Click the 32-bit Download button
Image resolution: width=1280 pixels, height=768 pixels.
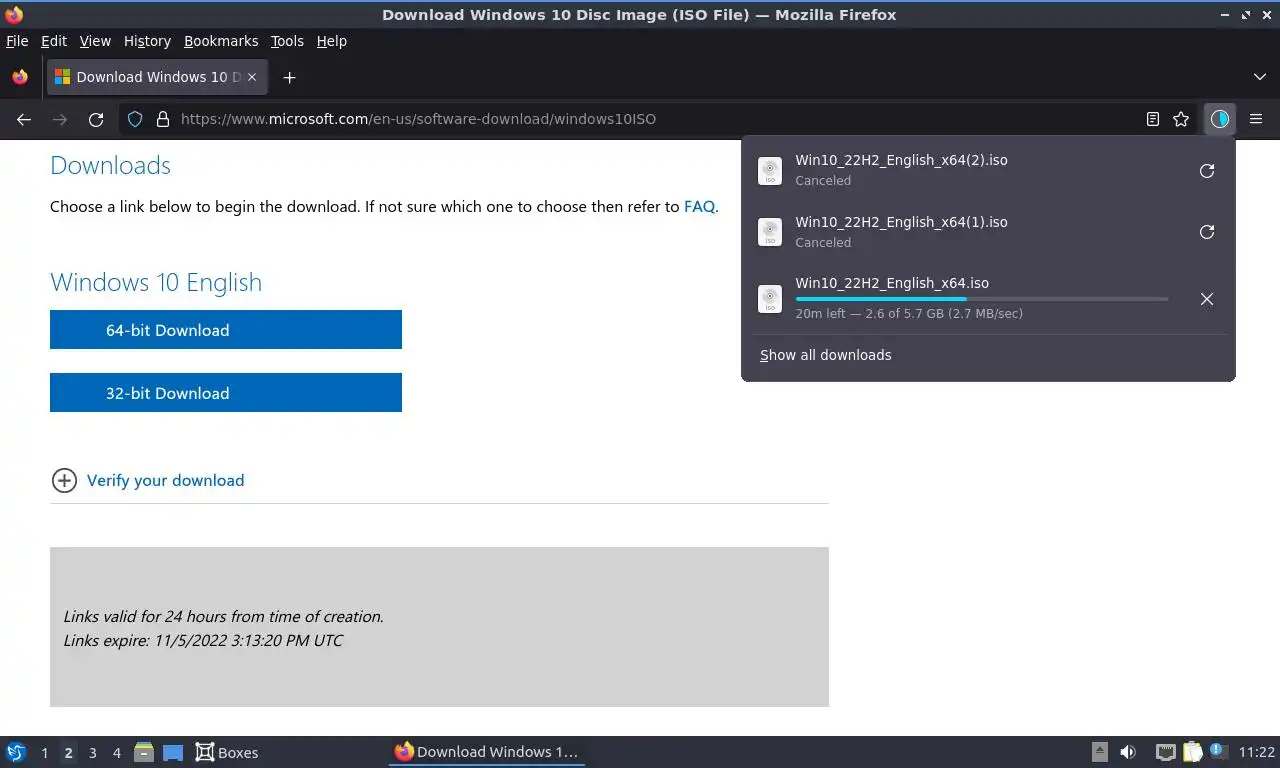coord(226,393)
